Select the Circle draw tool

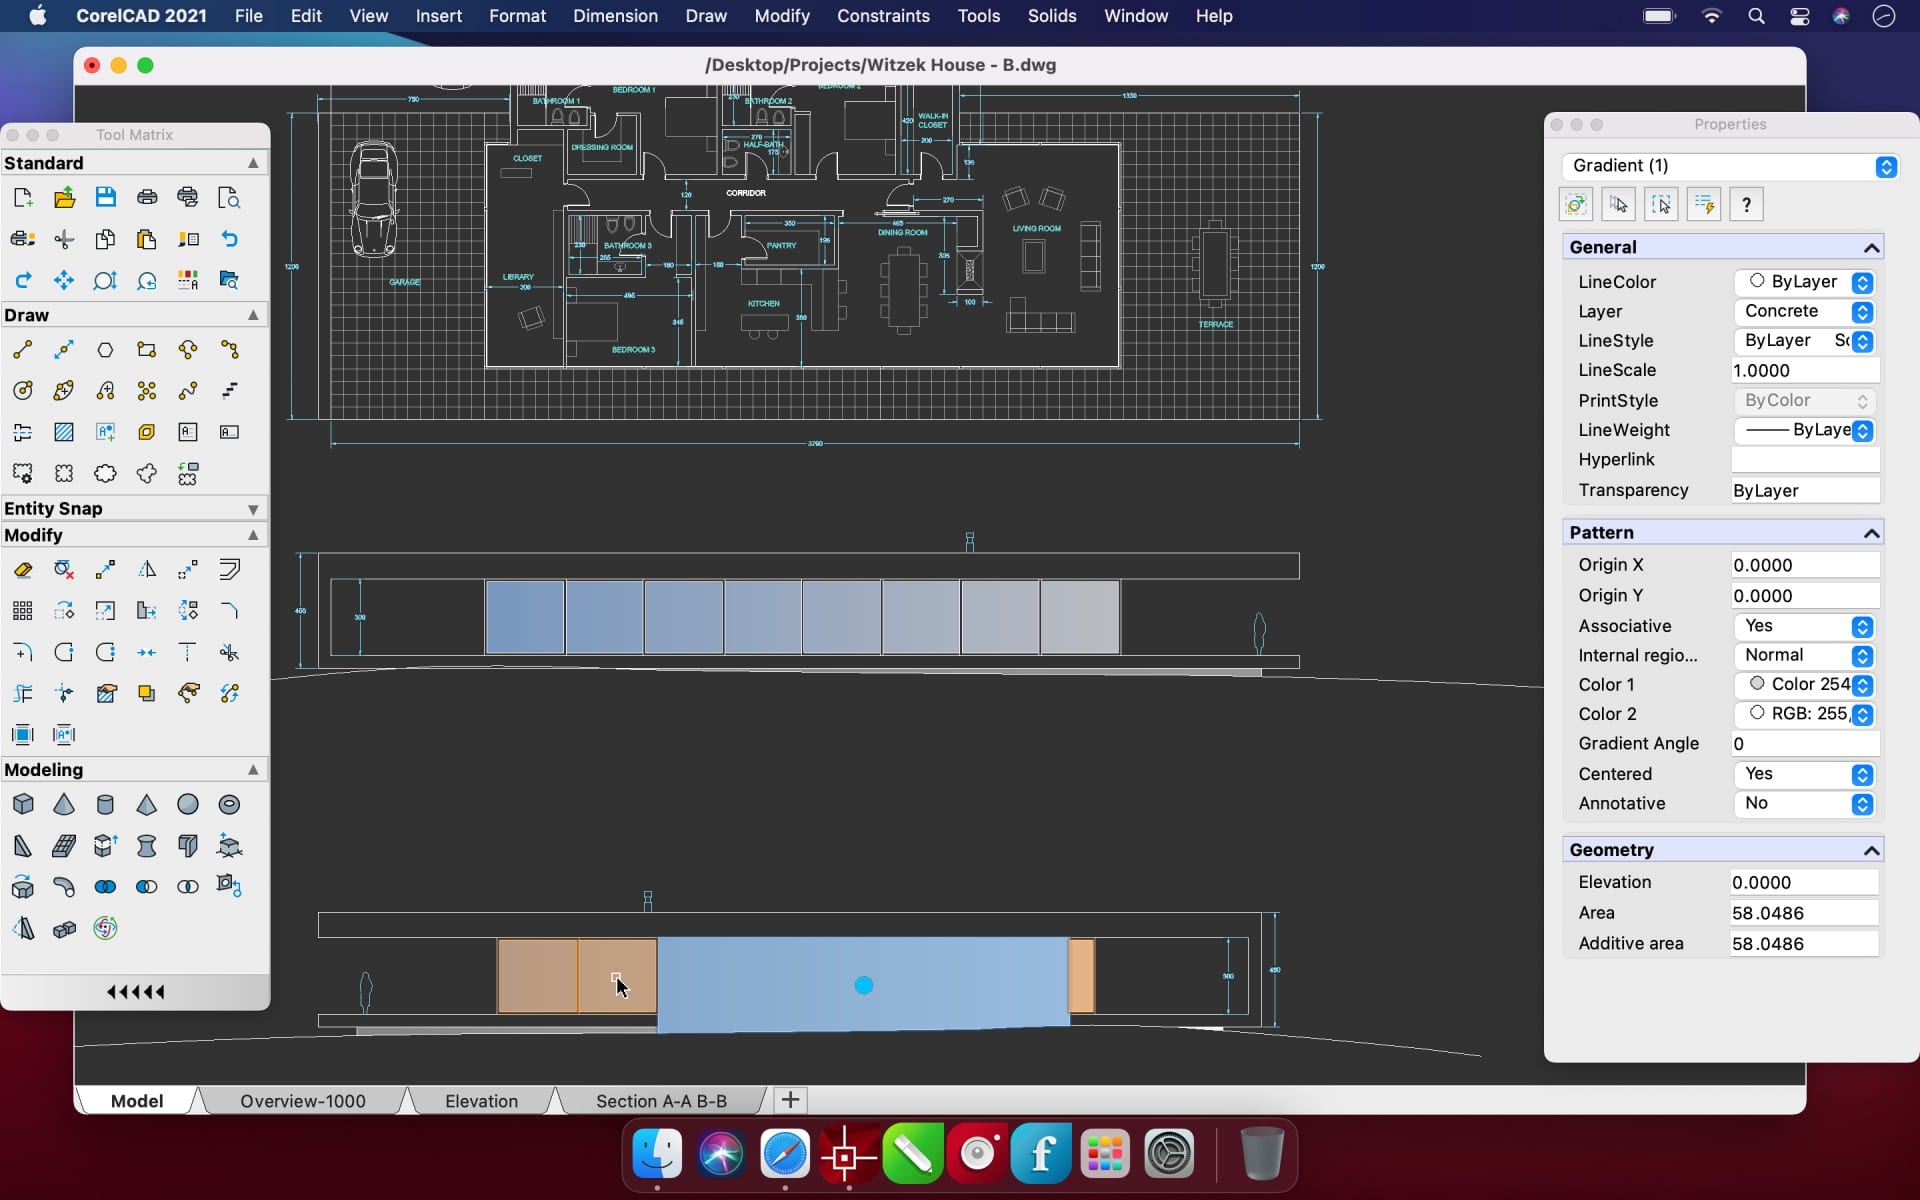point(23,391)
